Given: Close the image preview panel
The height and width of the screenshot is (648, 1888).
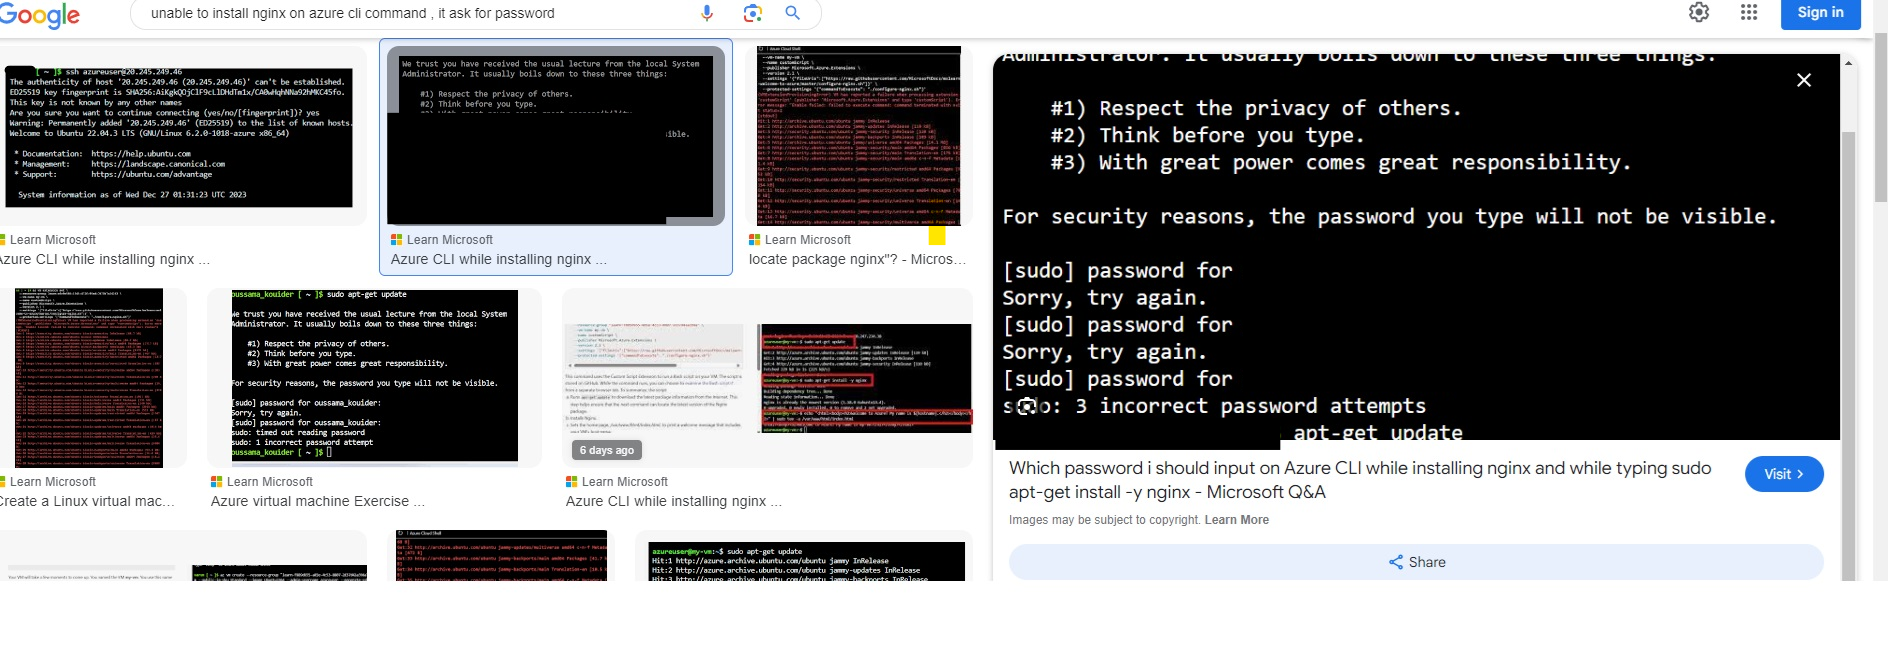Looking at the screenshot, I should coord(1804,80).
